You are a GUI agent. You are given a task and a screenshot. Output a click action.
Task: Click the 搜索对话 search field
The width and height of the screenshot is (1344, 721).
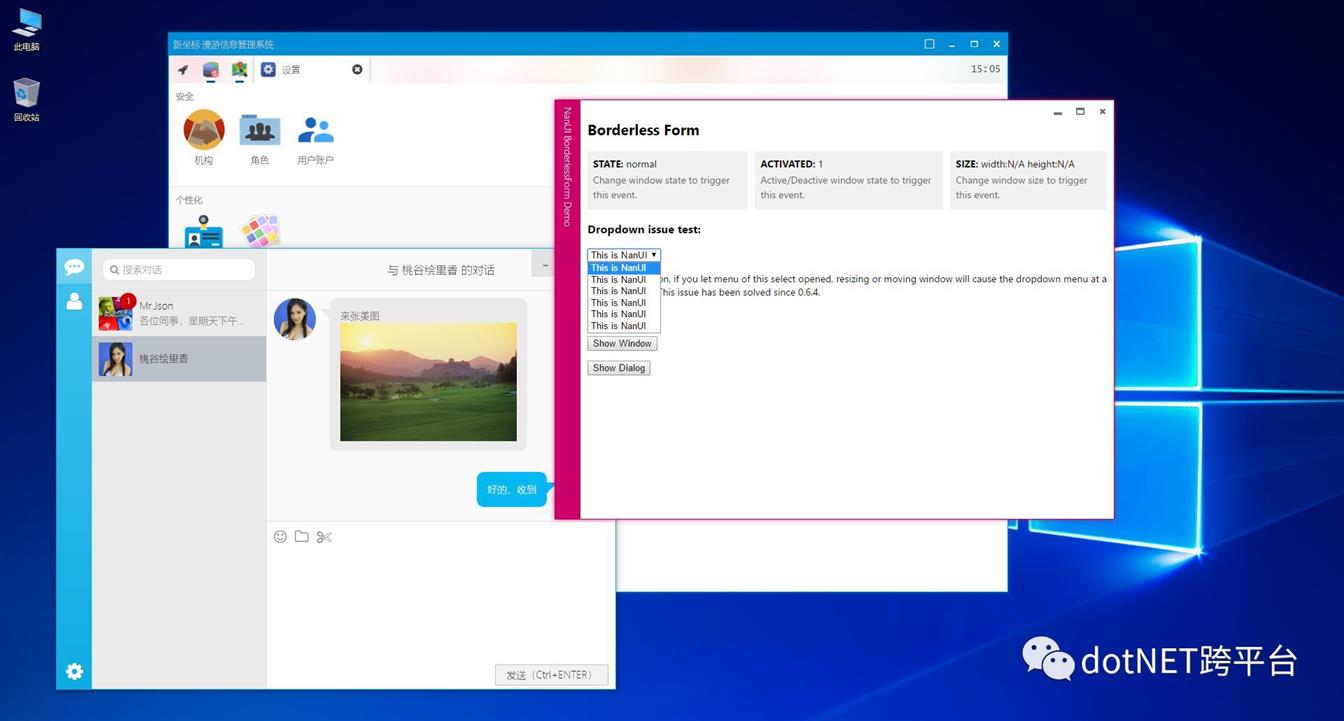[x=179, y=269]
